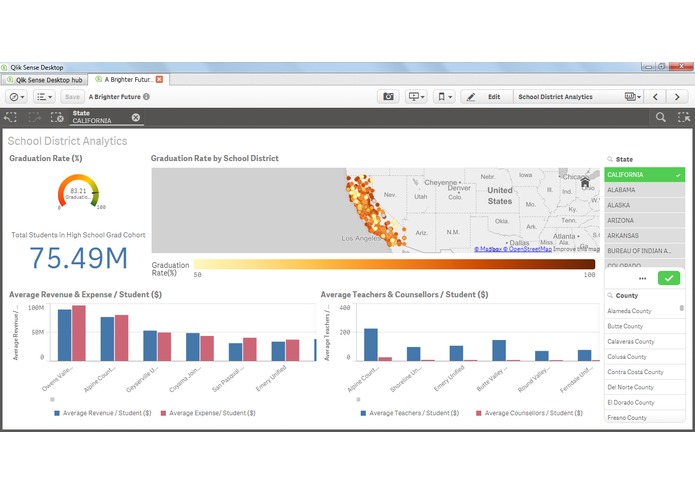695x494 pixels.
Task: Open the global list menu
Action: 44,97
